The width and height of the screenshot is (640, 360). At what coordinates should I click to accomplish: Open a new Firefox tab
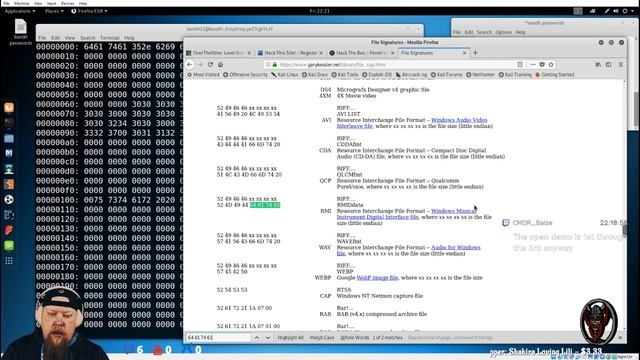[475, 53]
